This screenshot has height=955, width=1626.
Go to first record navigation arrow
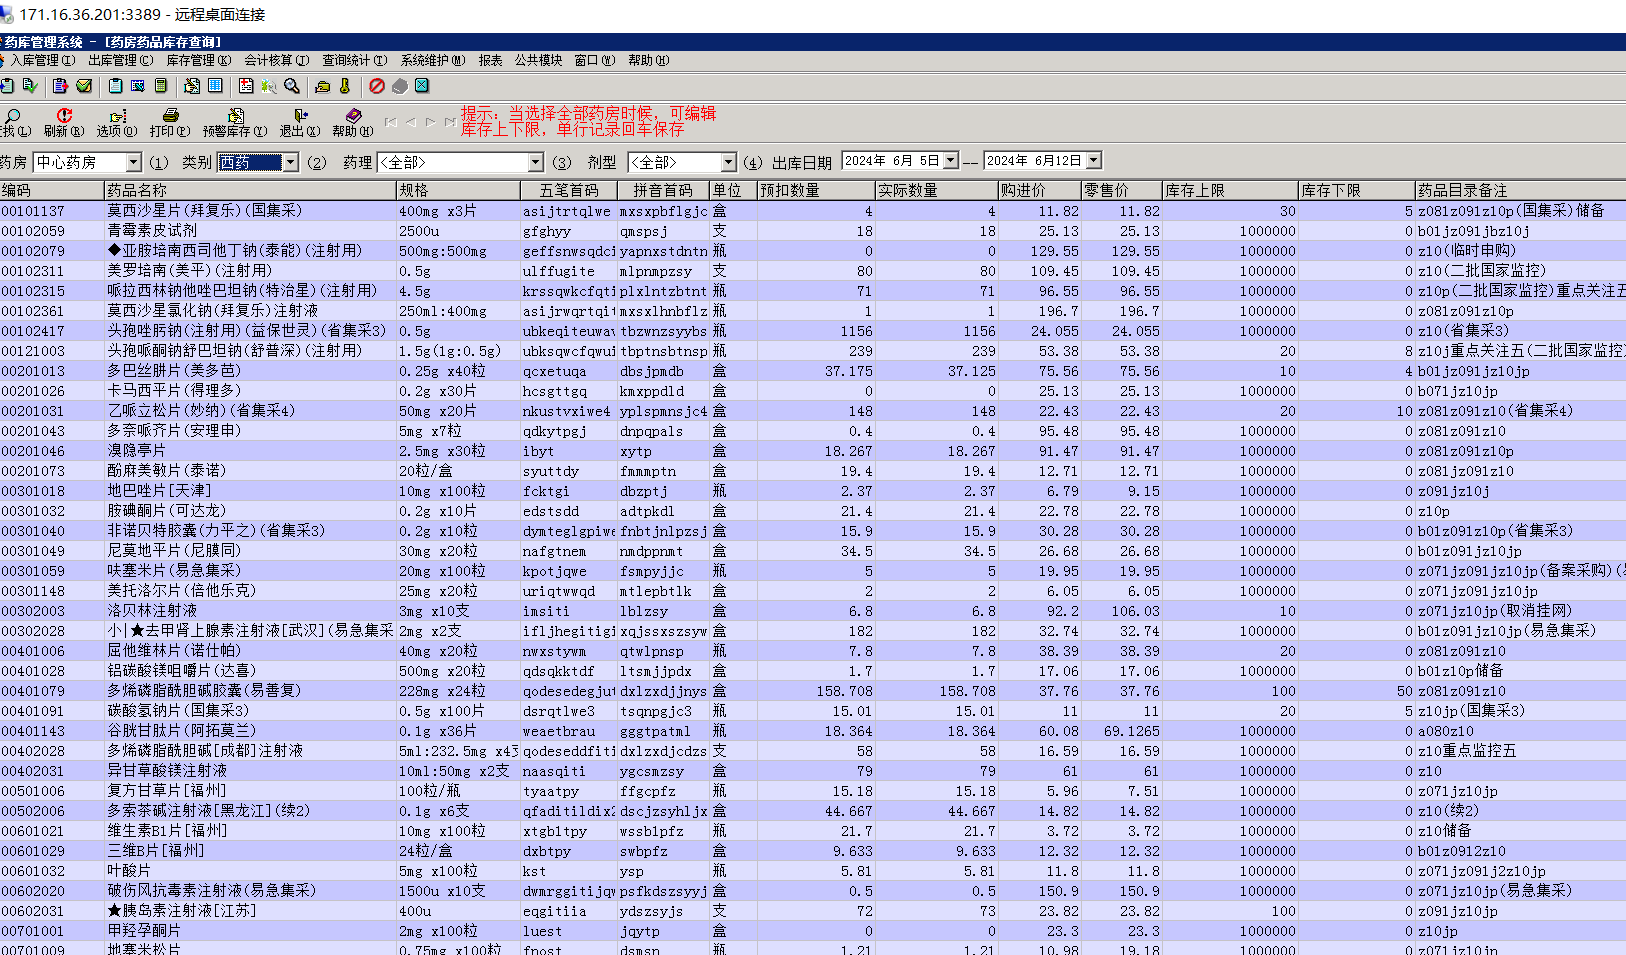coord(391,122)
